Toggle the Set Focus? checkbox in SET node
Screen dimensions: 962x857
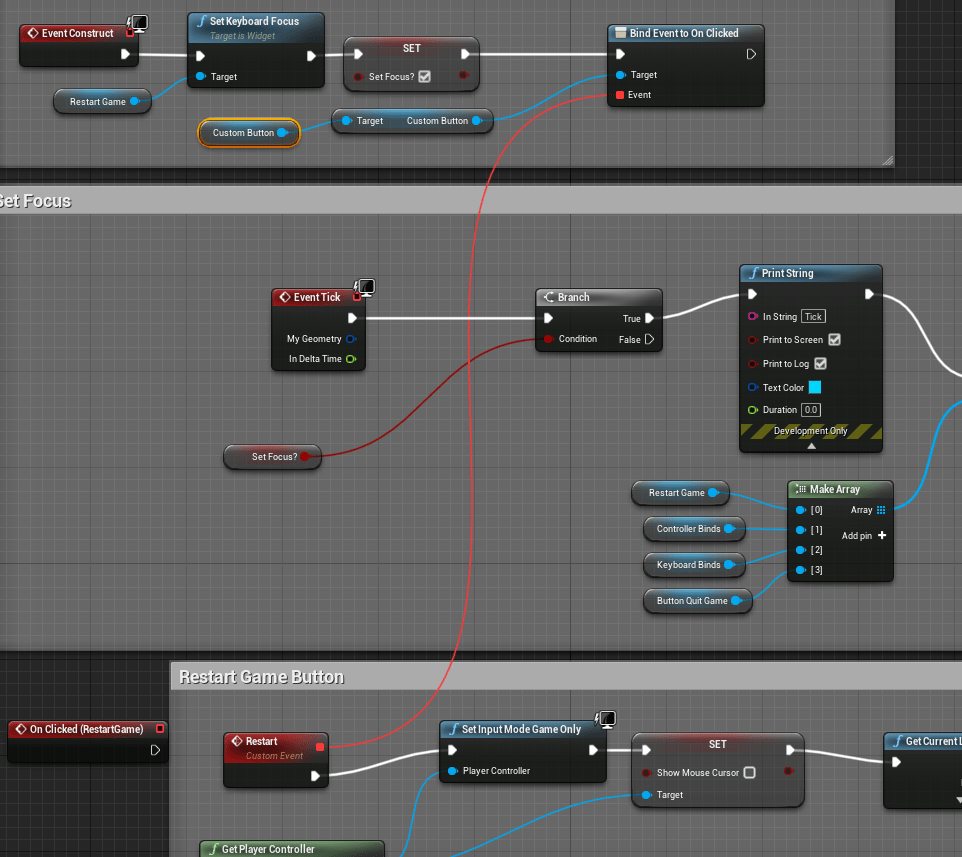[424, 77]
